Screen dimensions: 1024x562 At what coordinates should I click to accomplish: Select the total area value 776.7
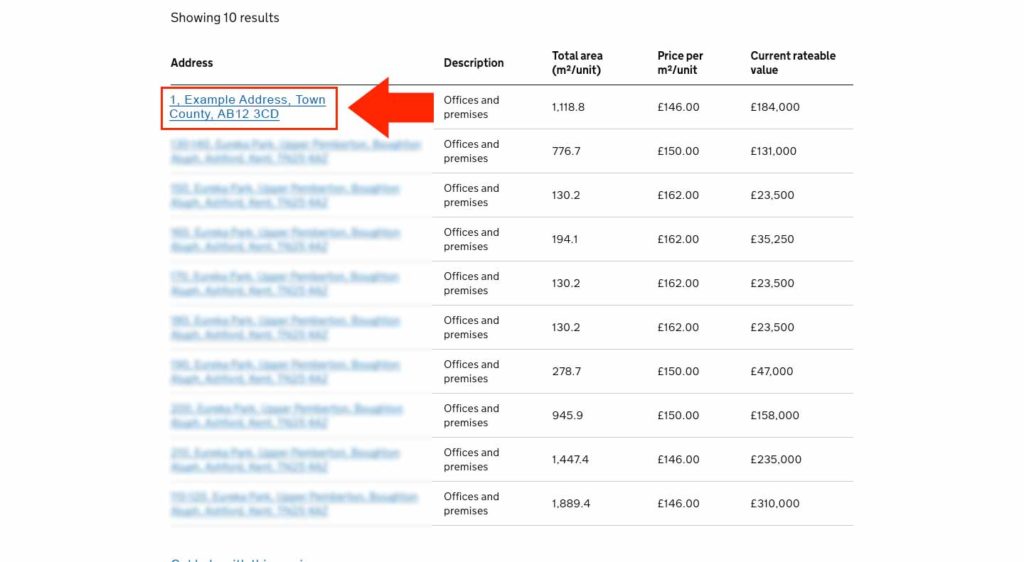pos(566,151)
